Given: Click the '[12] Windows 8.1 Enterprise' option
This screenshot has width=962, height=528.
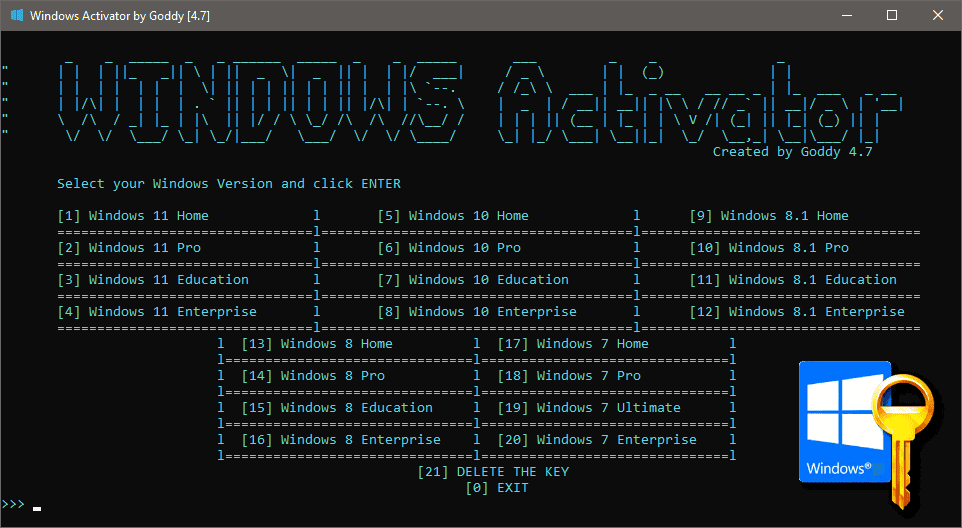Looking at the screenshot, I should (x=797, y=312).
